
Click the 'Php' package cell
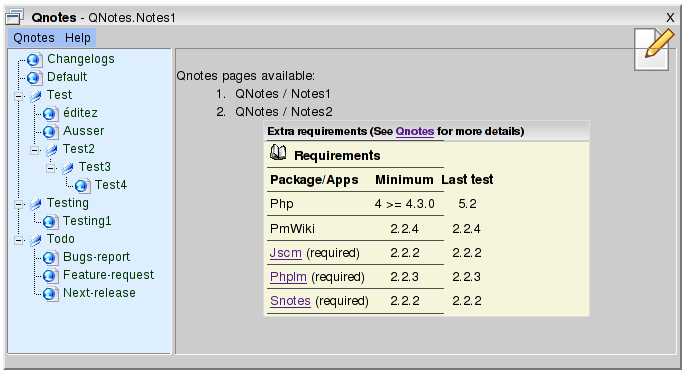pos(282,204)
